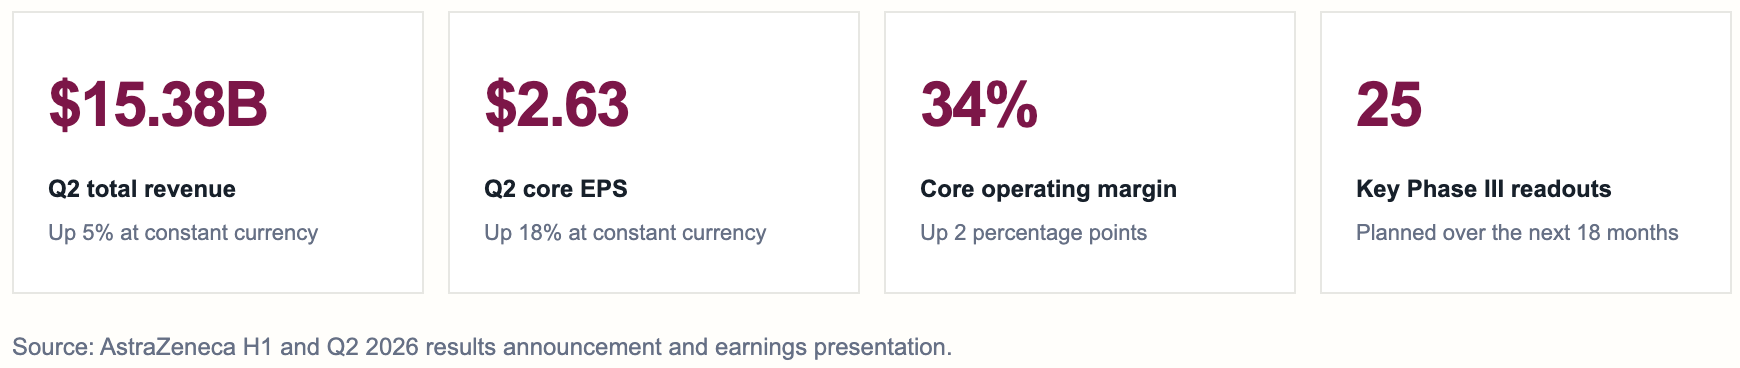This screenshot has height=368, width=1740.
Task: Select the Core operating margin label
Action: click(x=1048, y=189)
